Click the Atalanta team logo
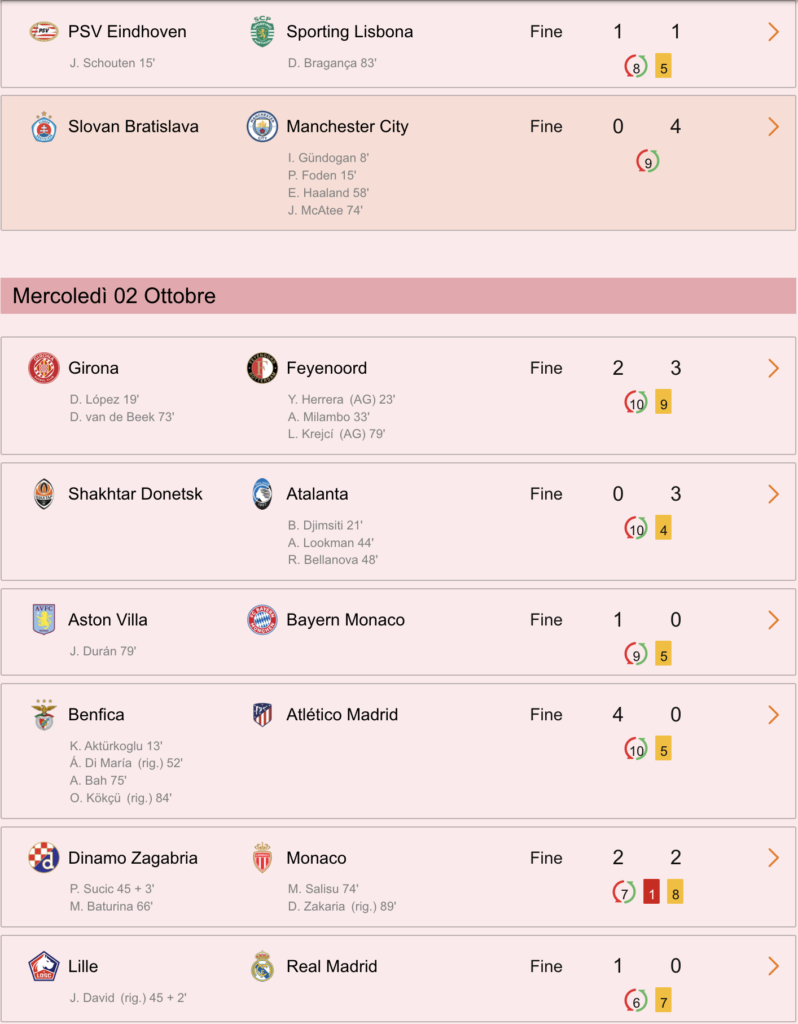 [x=263, y=494]
